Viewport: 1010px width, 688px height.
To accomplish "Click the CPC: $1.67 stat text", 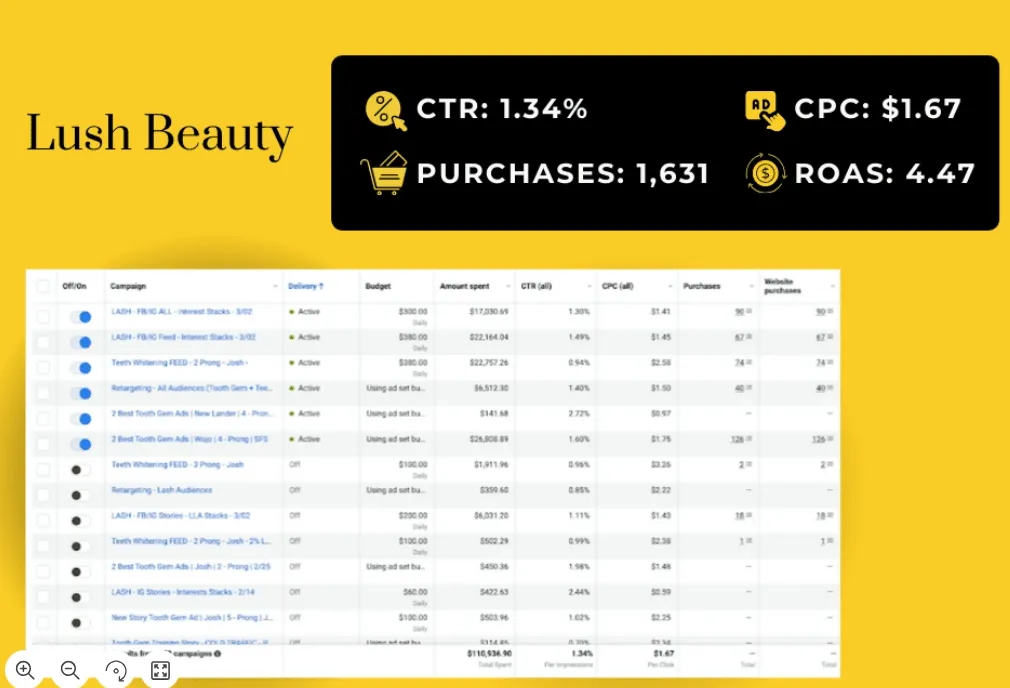I will click(878, 109).
